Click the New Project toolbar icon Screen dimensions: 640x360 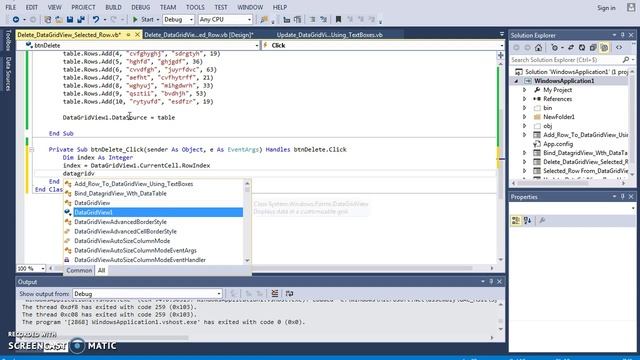pos(48,19)
